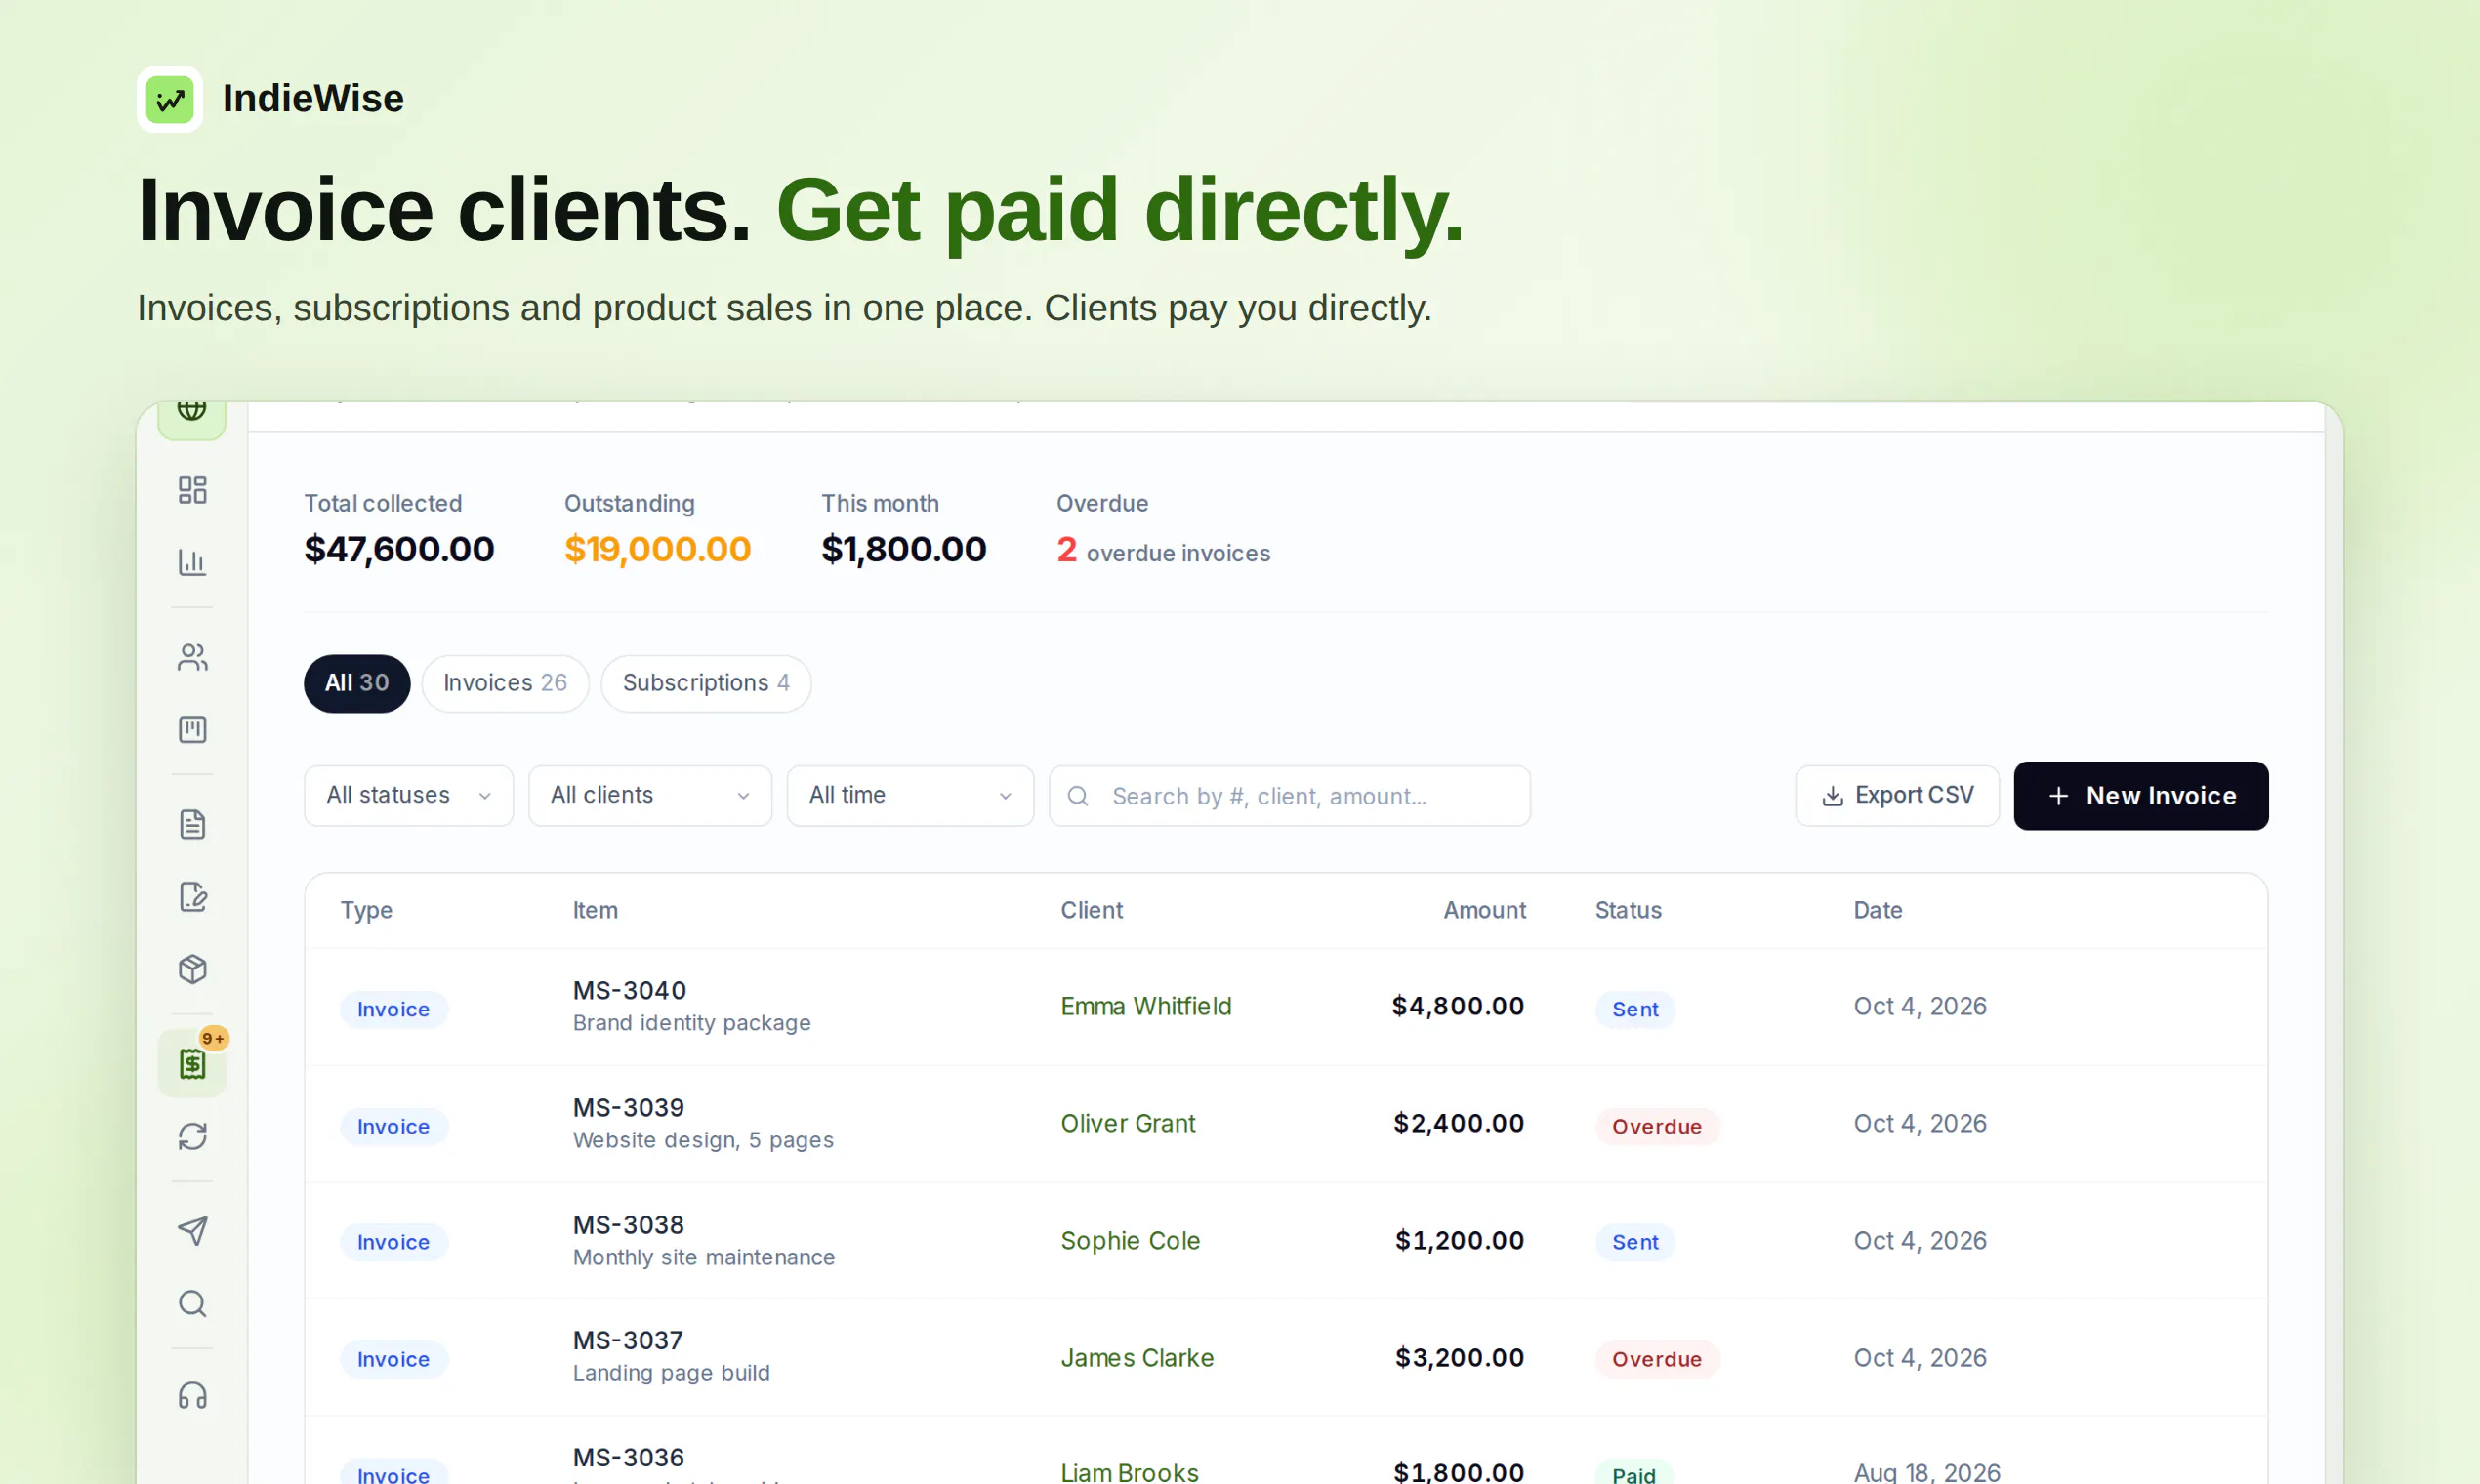Select the All 30 tab

(x=357, y=683)
